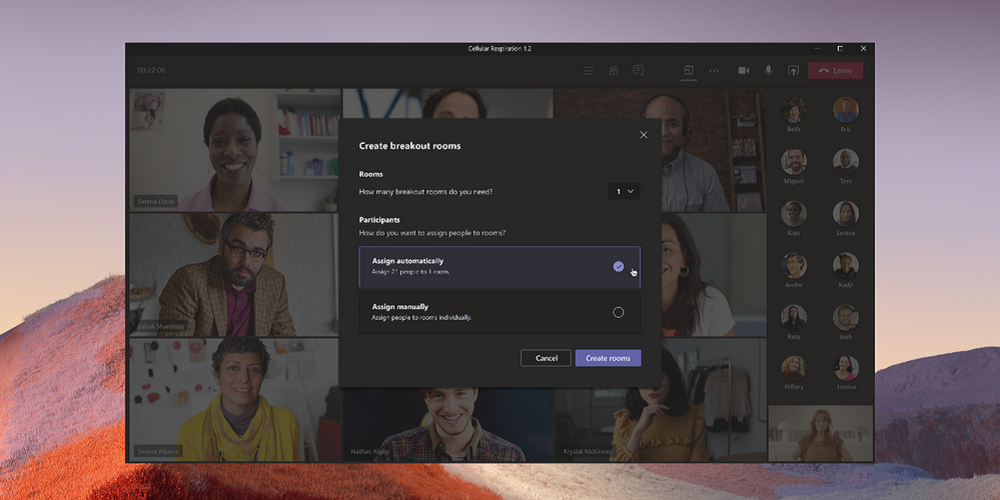Select Jessica's avatar in the side panel
The width and height of the screenshot is (1000, 500).
coord(846,368)
